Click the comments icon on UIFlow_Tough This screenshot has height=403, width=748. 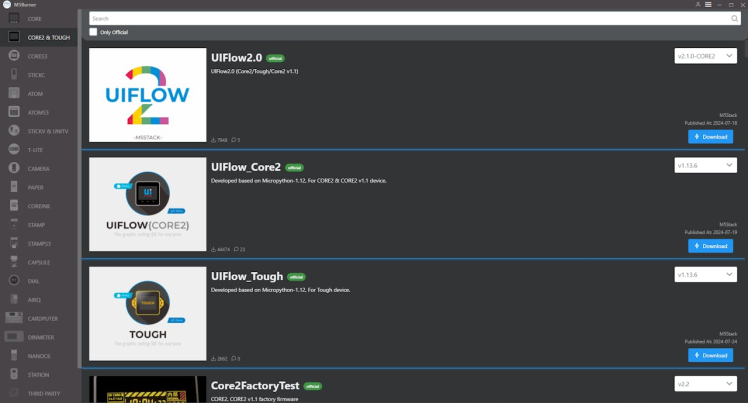point(234,358)
